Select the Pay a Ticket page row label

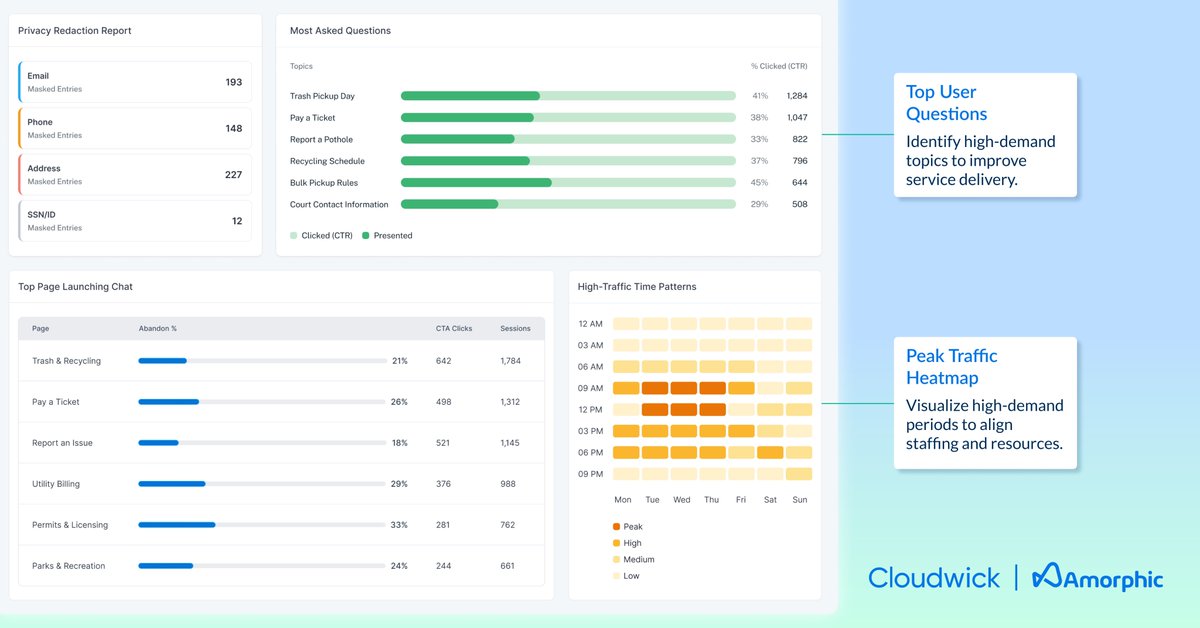[56, 402]
